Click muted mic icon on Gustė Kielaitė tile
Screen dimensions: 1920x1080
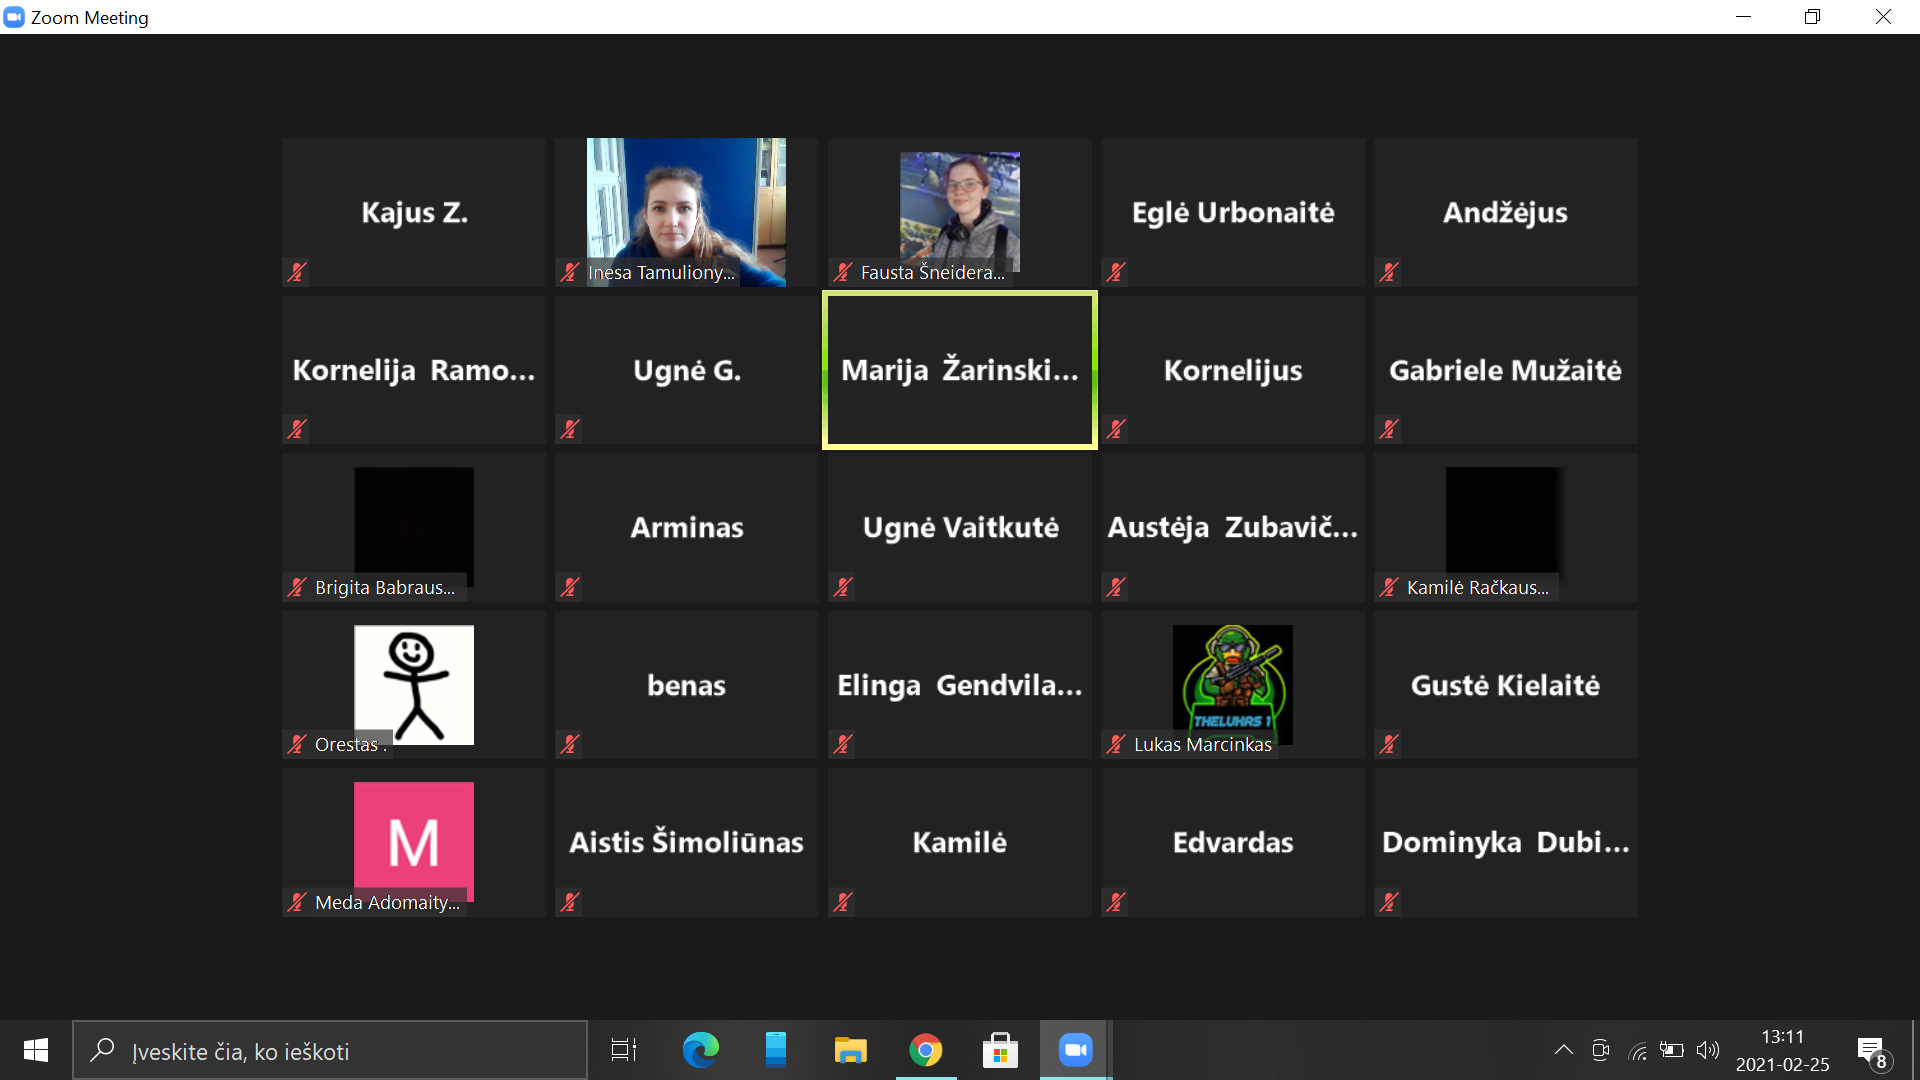click(1389, 744)
